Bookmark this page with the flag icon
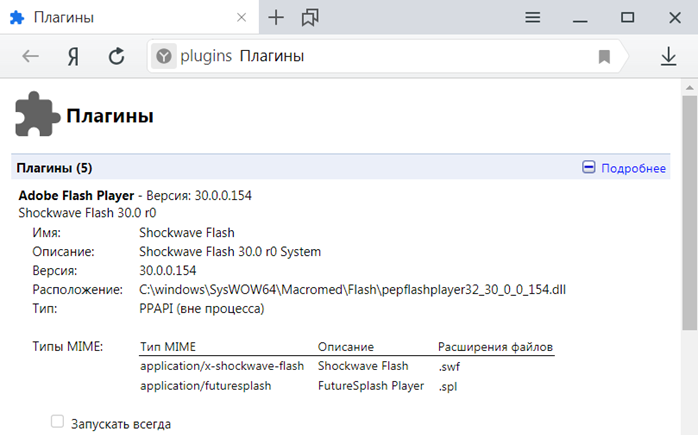698x435 pixels. (604, 57)
